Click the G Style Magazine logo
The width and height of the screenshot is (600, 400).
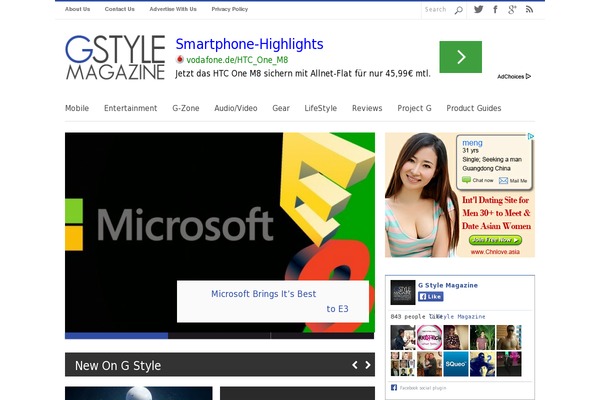point(115,57)
